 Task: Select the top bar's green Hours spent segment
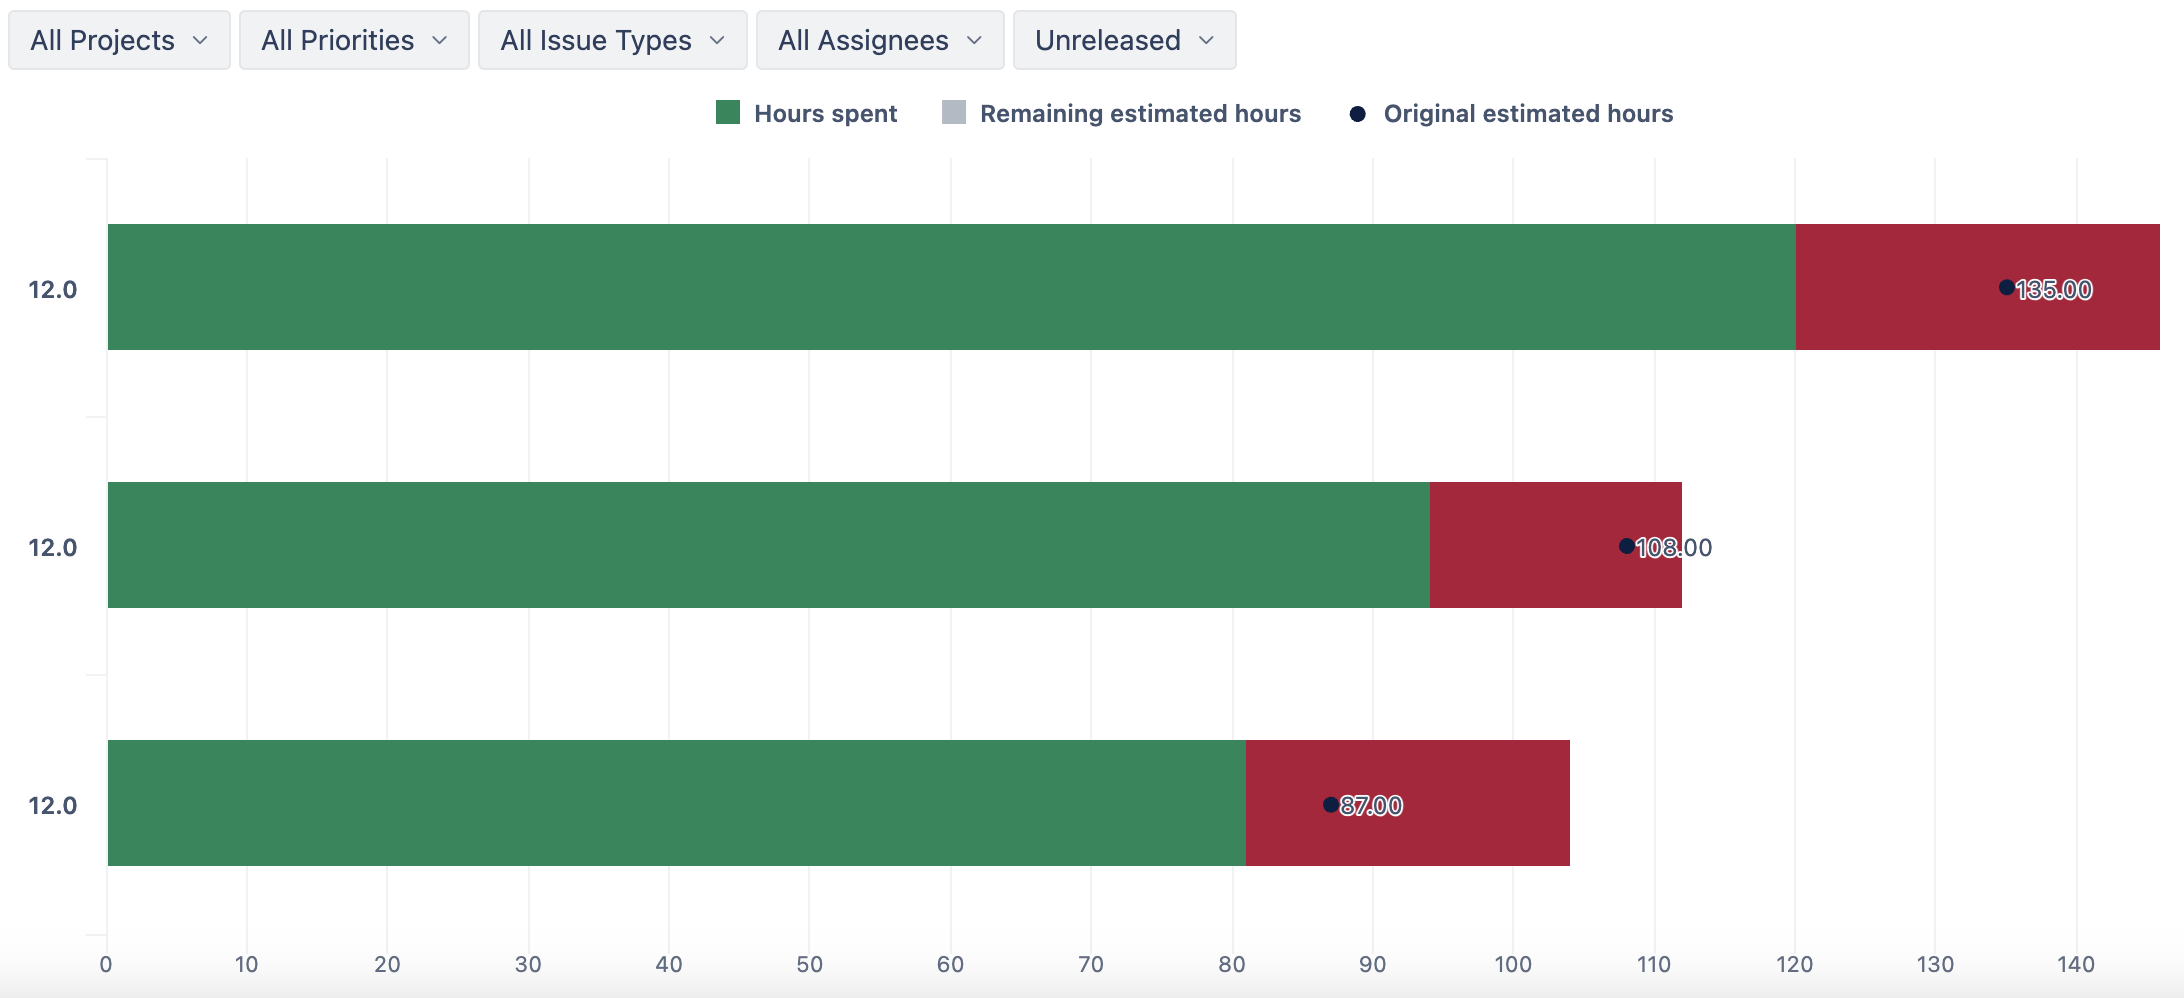click(952, 287)
